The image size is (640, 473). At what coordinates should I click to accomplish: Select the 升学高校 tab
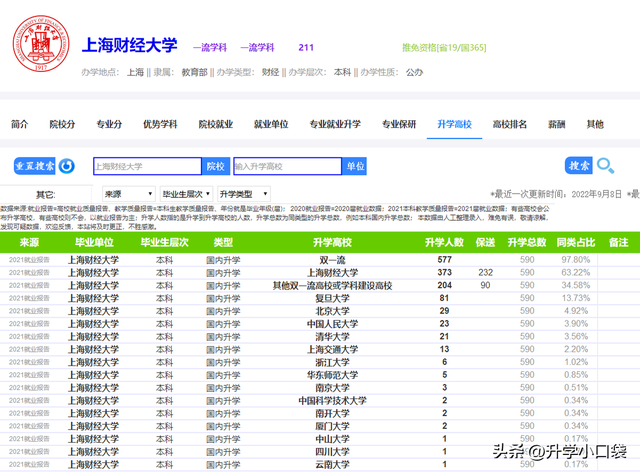pos(454,124)
